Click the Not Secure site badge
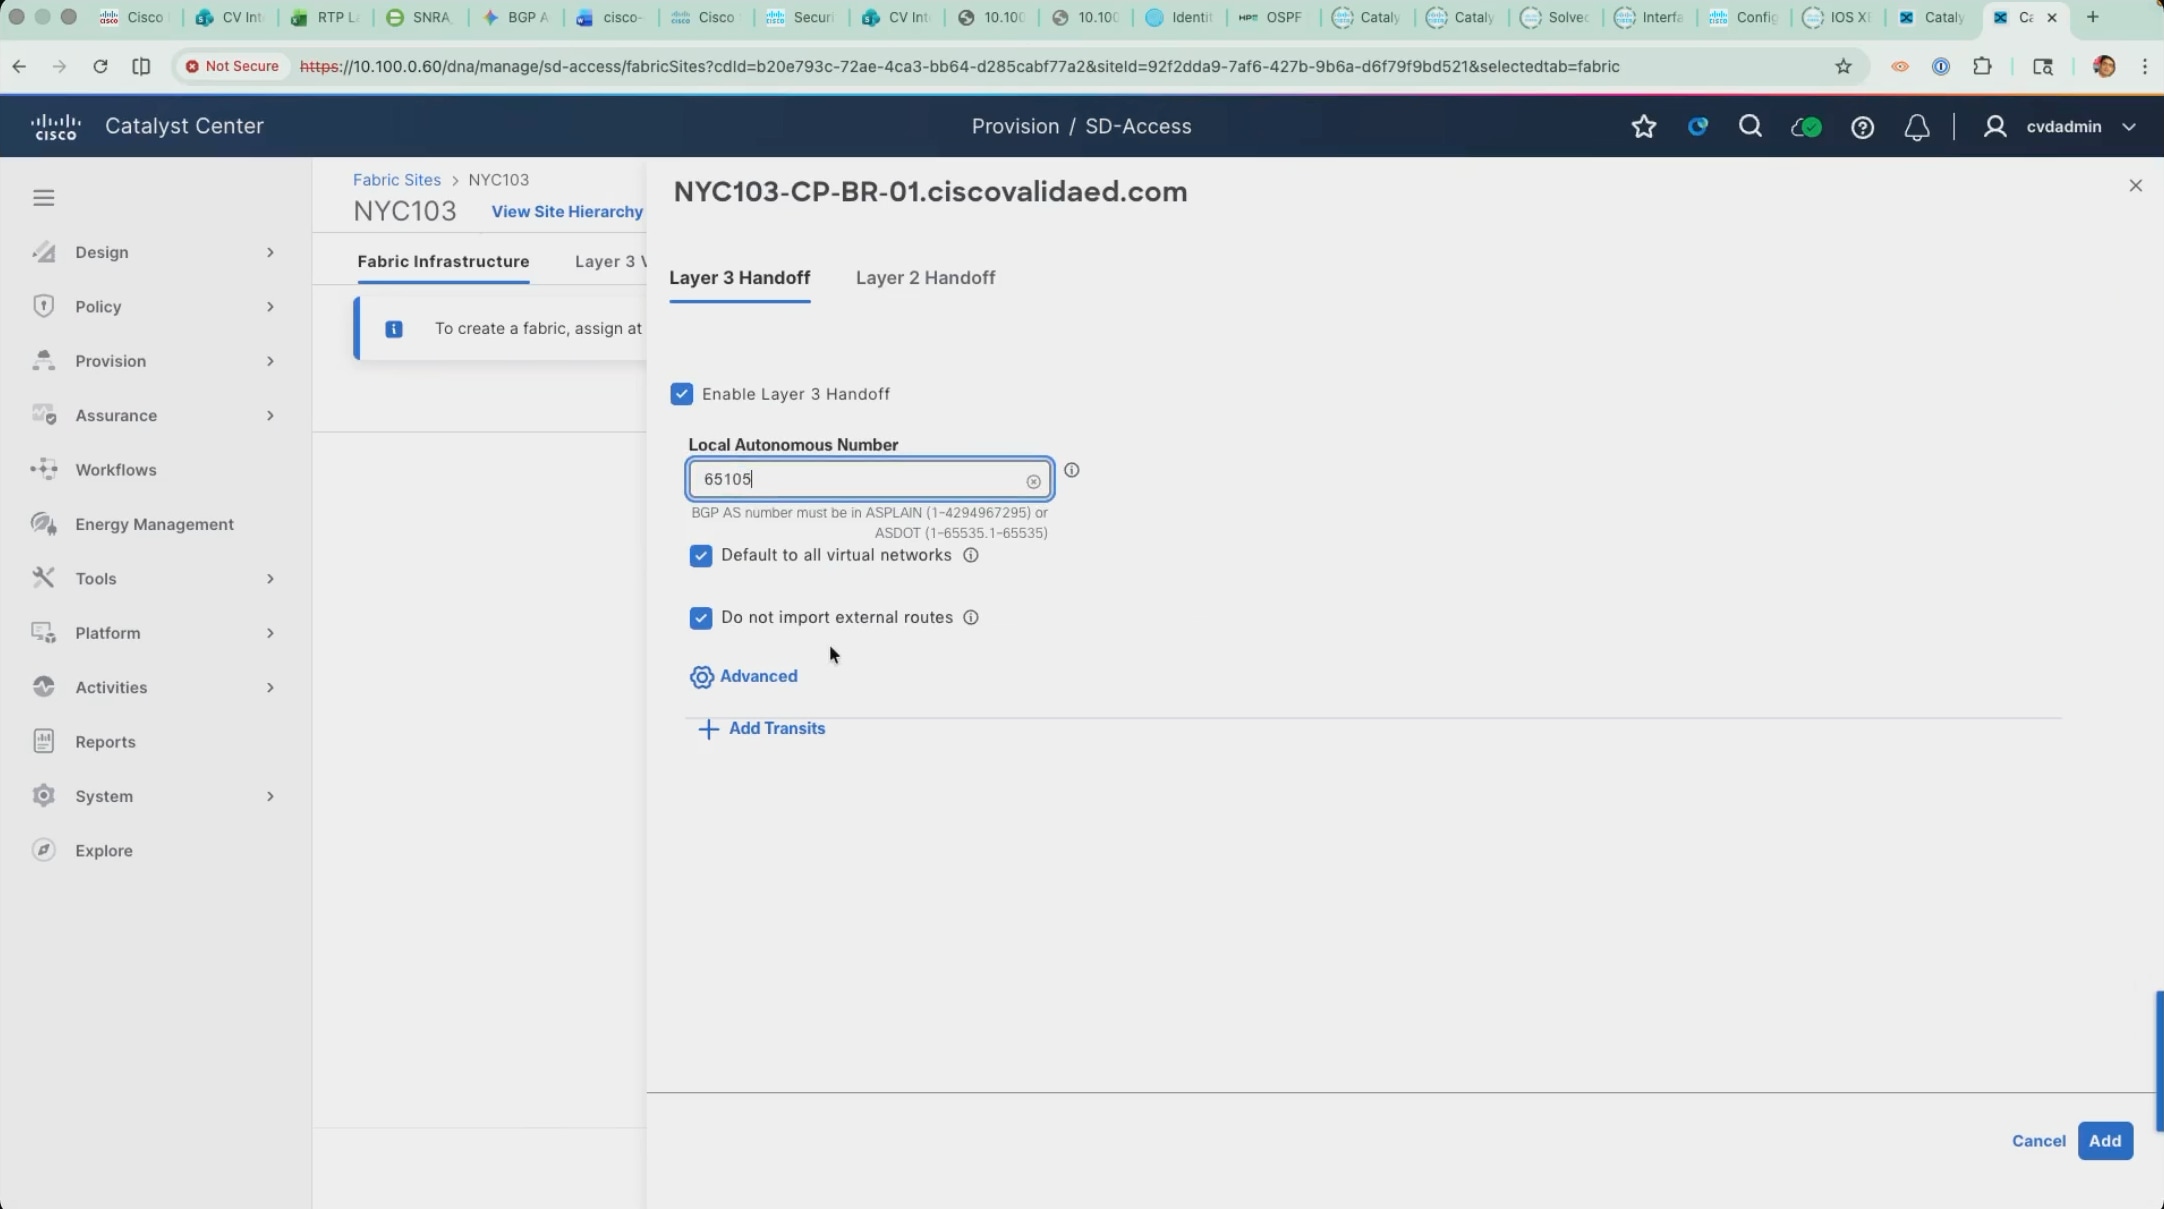This screenshot has width=2164, height=1209. pyautogui.click(x=232, y=66)
